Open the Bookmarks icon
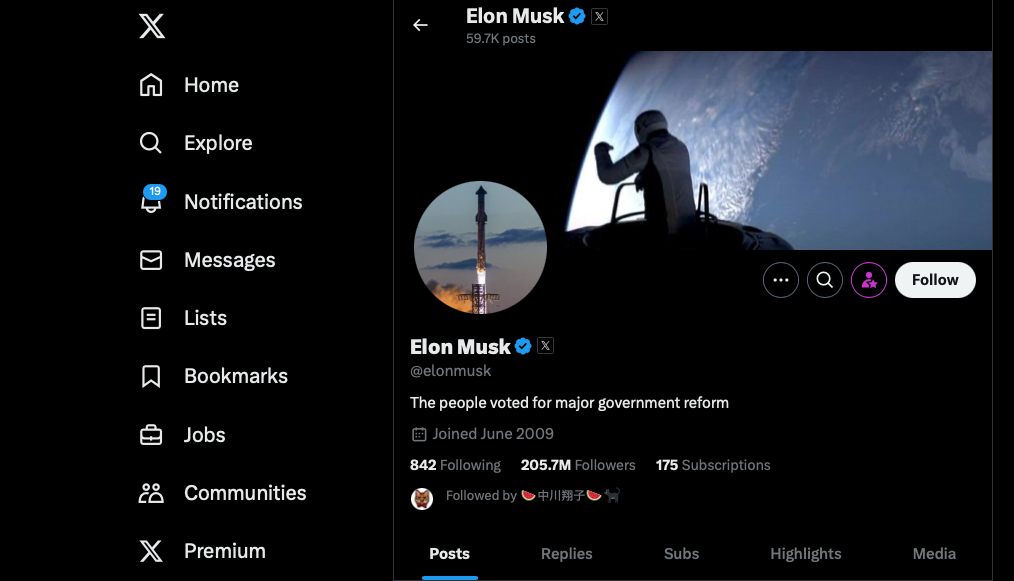 point(151,376)
